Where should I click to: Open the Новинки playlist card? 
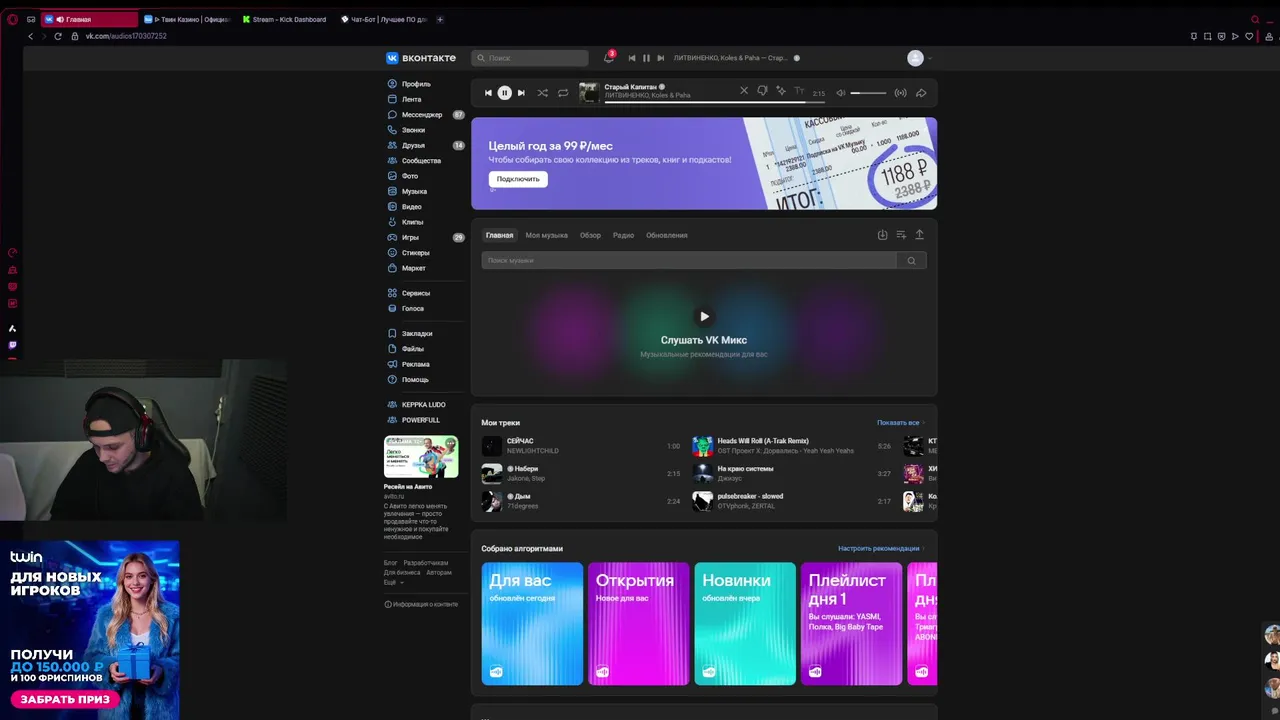pyautogui.click(x=745, y=624)
